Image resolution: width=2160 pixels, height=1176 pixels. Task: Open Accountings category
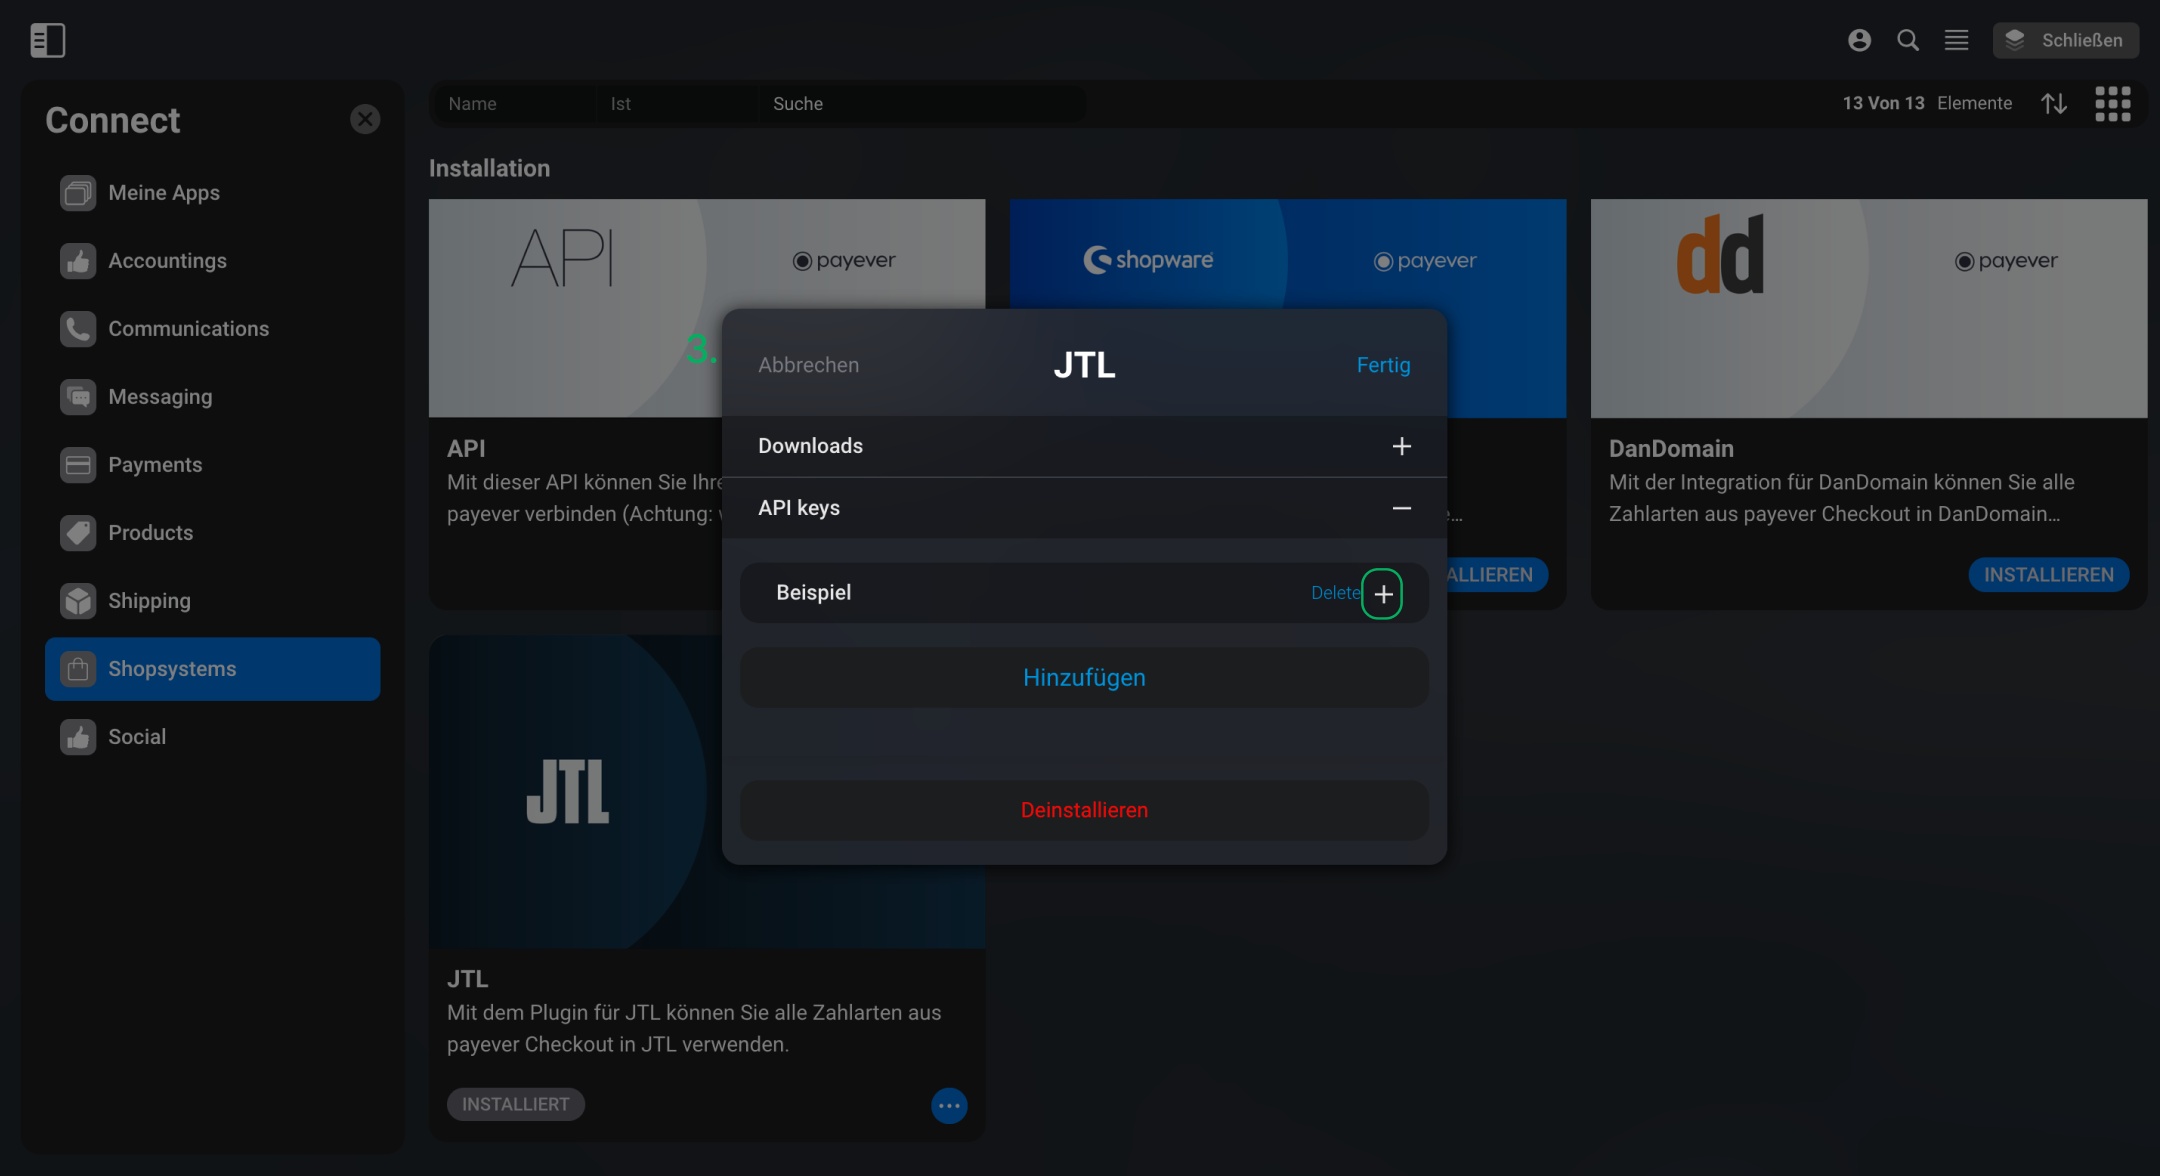(x=213, y=261)
